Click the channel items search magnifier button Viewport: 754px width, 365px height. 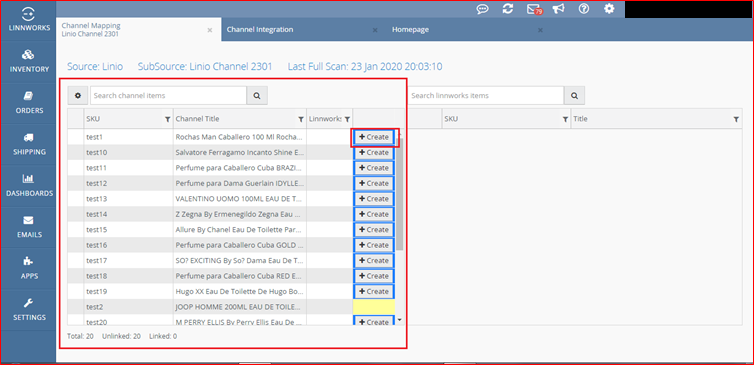point(257,96)
